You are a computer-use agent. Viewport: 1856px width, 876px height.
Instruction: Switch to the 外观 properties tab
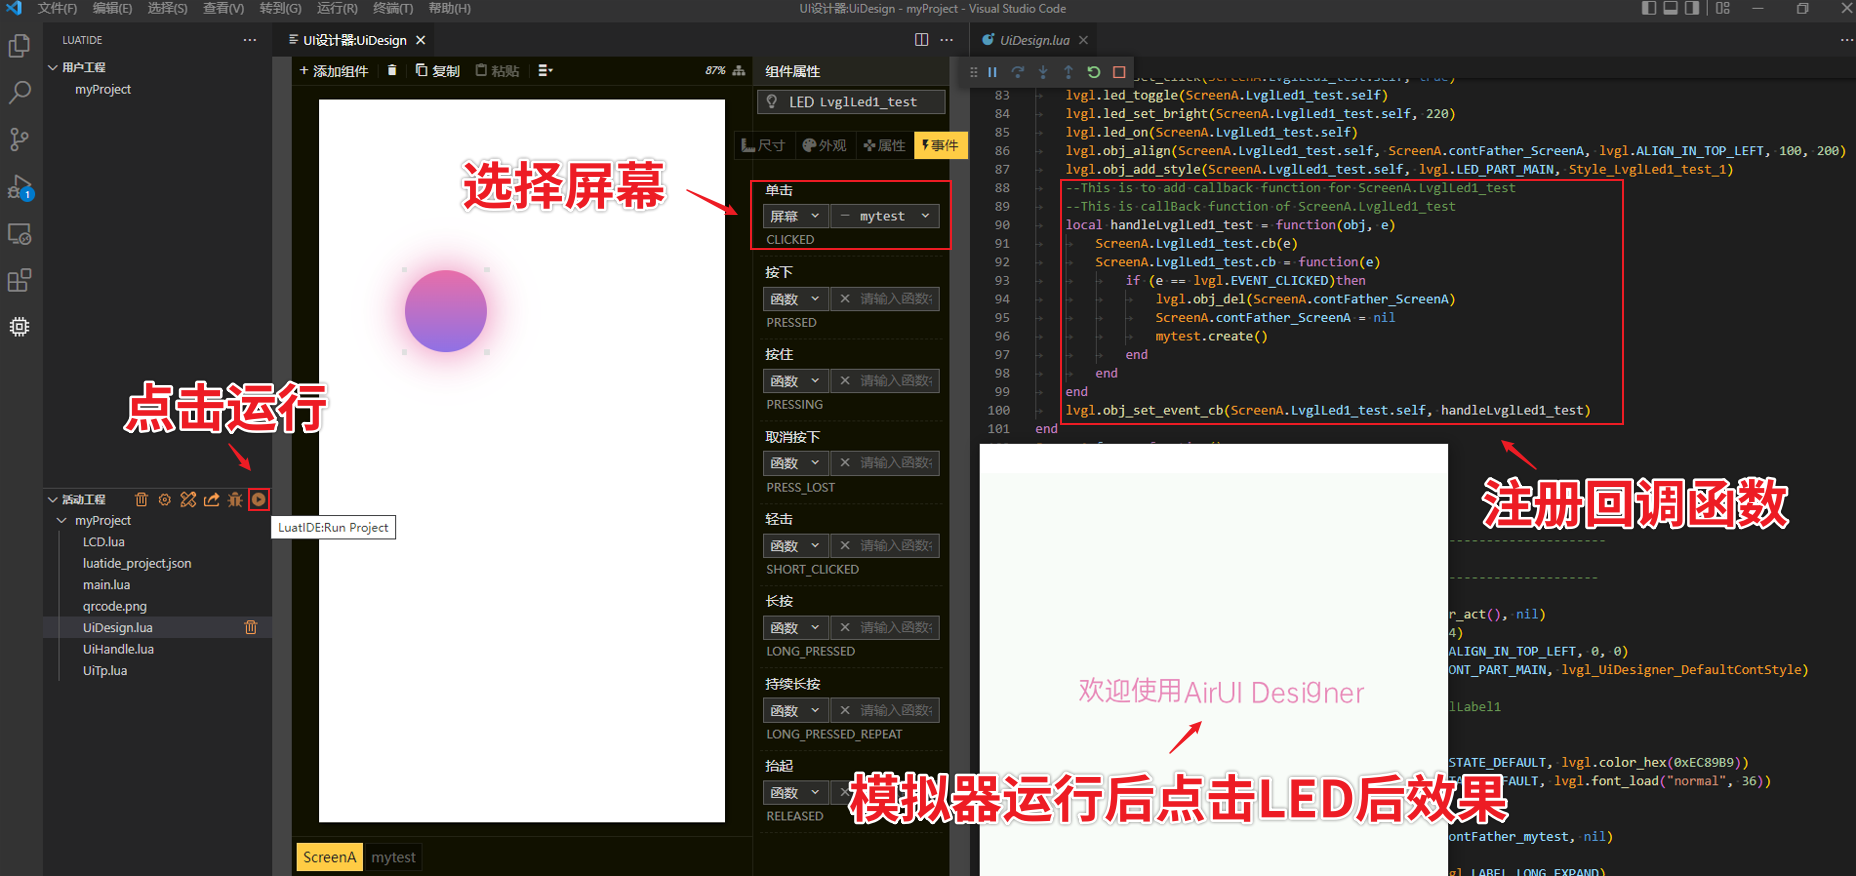824,145
